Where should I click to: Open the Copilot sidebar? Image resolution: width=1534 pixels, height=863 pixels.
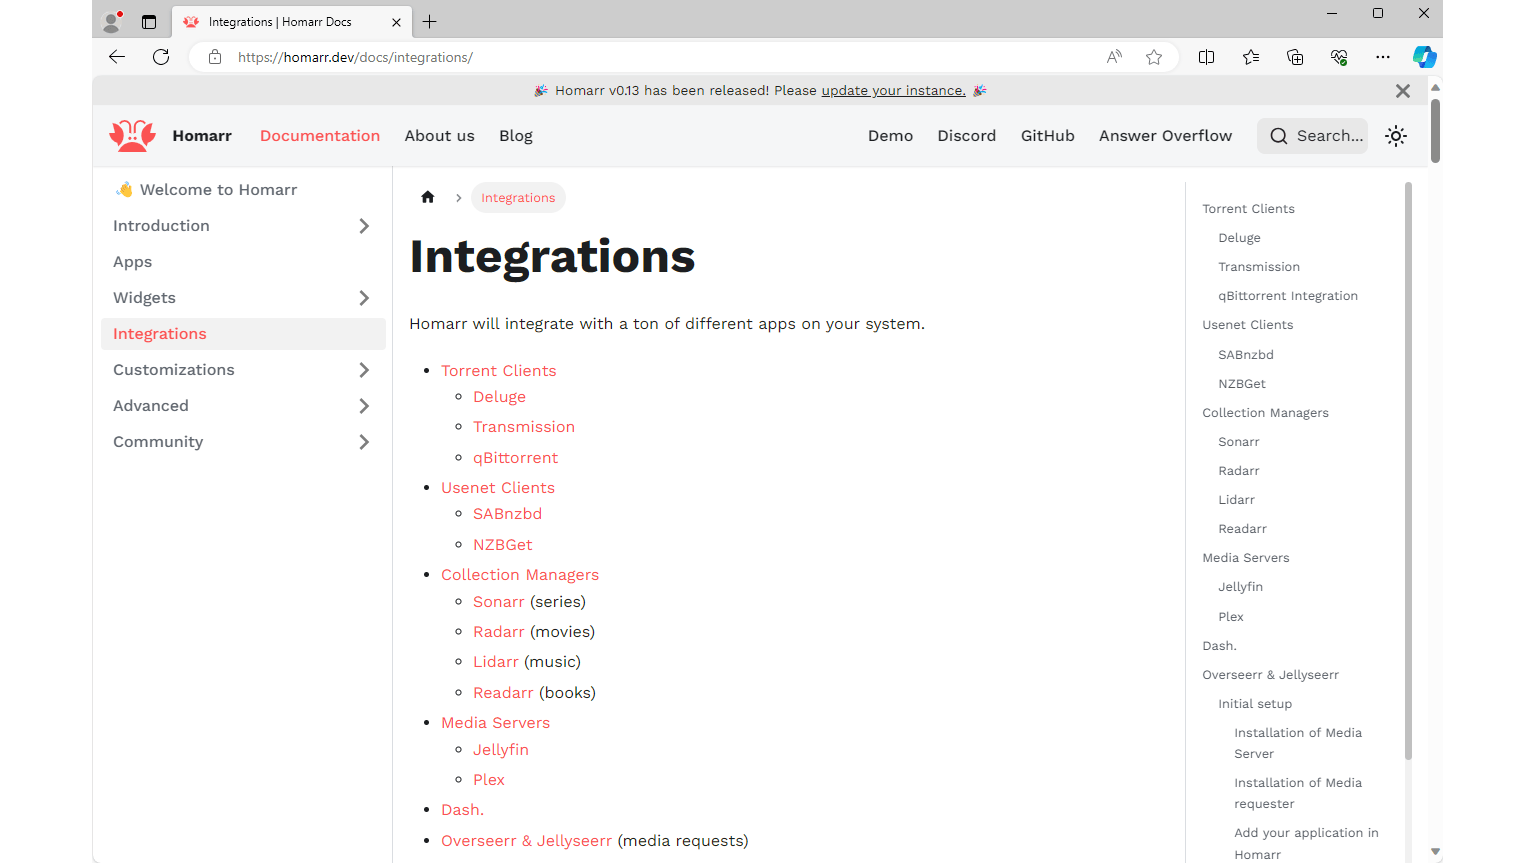coord(1424,57)
